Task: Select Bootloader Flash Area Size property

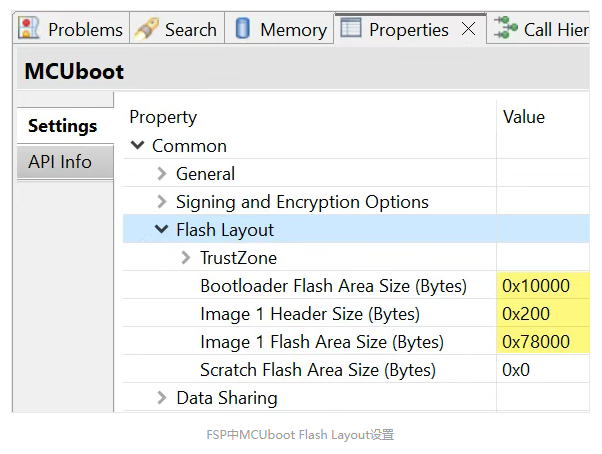Action: pyautogui.click(x=333, y=286)
